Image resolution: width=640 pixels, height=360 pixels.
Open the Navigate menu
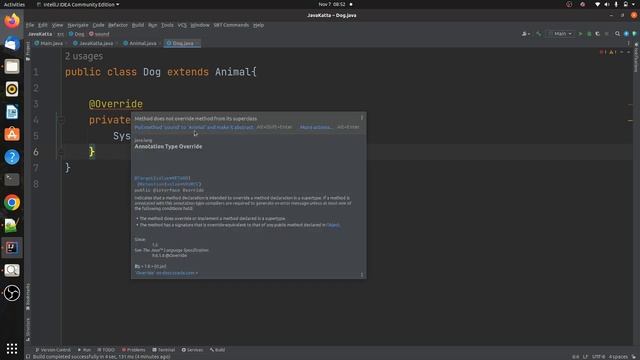tap(78, 25)
